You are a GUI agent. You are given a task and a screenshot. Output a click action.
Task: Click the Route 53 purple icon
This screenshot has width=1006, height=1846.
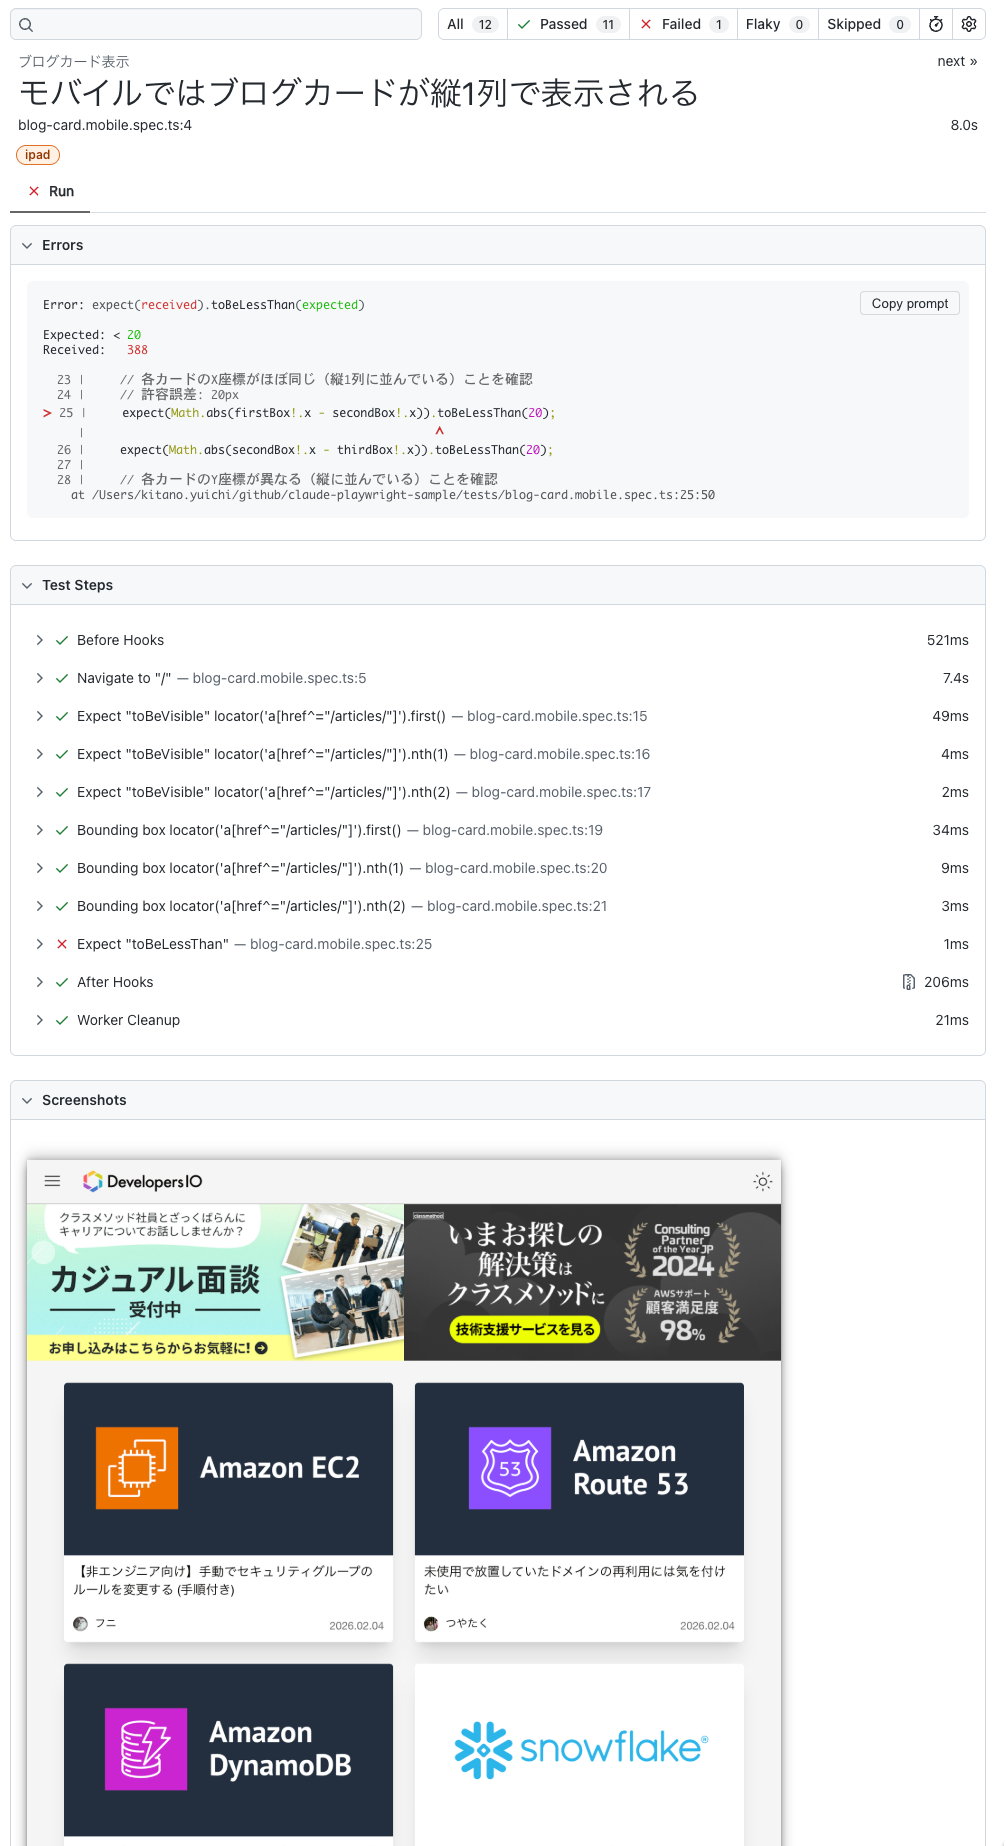pos(510,1467)
